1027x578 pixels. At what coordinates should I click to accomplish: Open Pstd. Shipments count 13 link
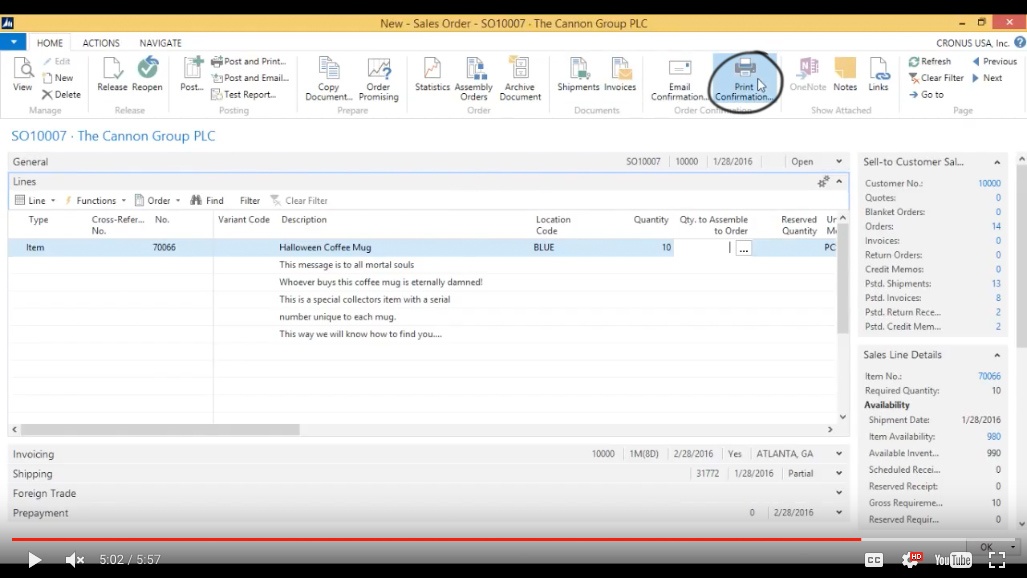click(996, 284)
